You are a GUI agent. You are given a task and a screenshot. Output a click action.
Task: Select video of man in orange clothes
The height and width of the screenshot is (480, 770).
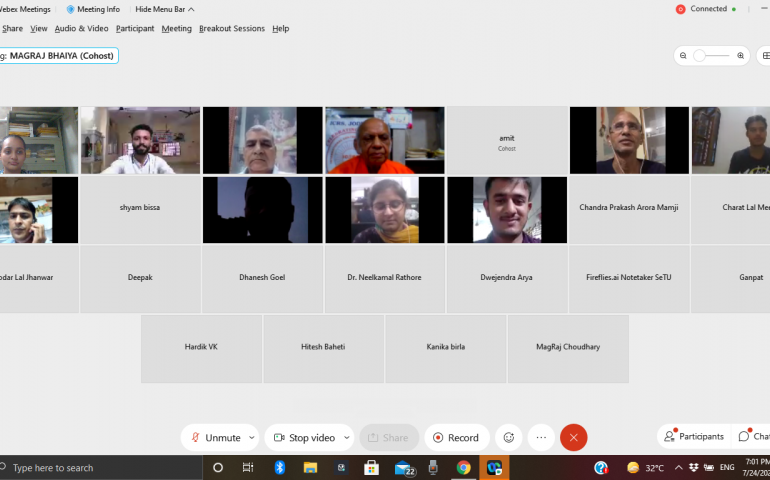[385, 141]
